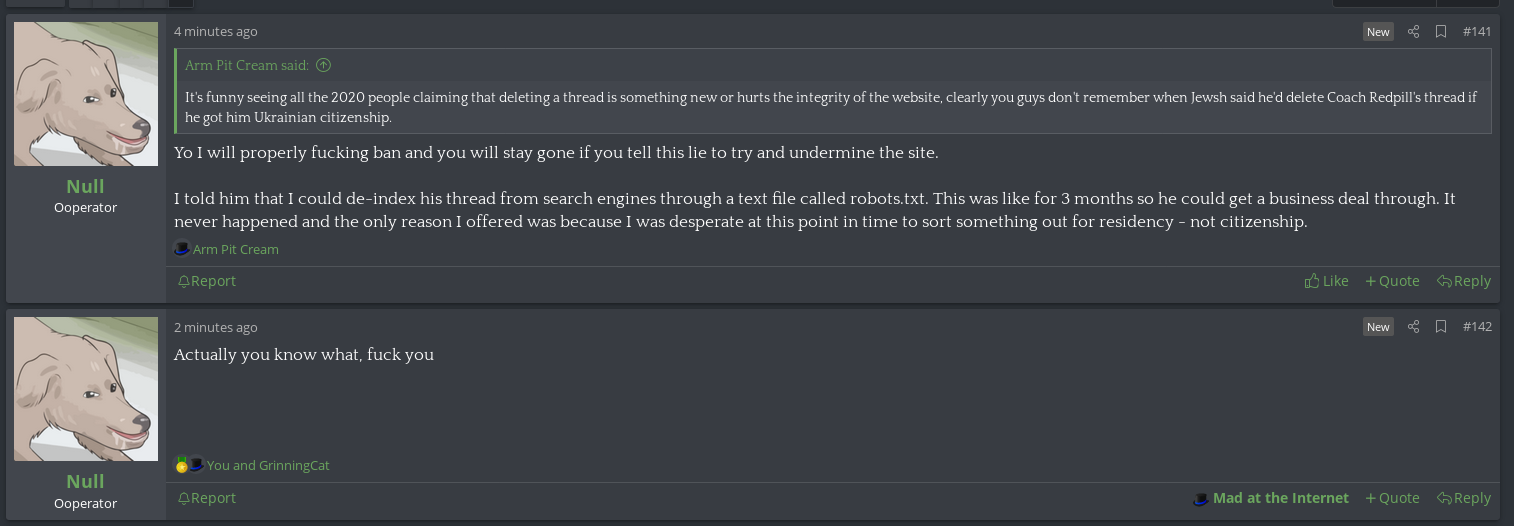Click share icon on post #141

click(x=1413, y=32)
